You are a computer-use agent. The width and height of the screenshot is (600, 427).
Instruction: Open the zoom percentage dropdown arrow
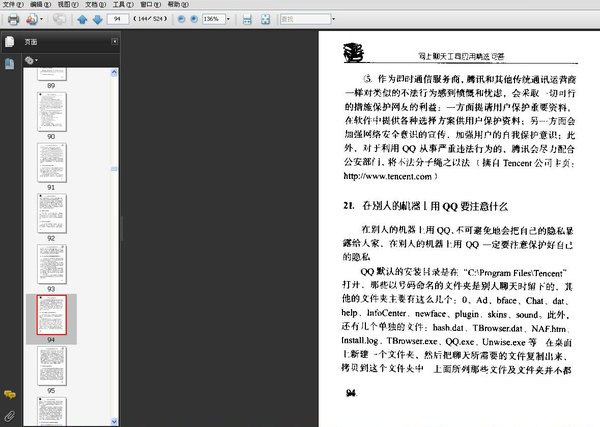pyautogui.click(x=228, y=19)
